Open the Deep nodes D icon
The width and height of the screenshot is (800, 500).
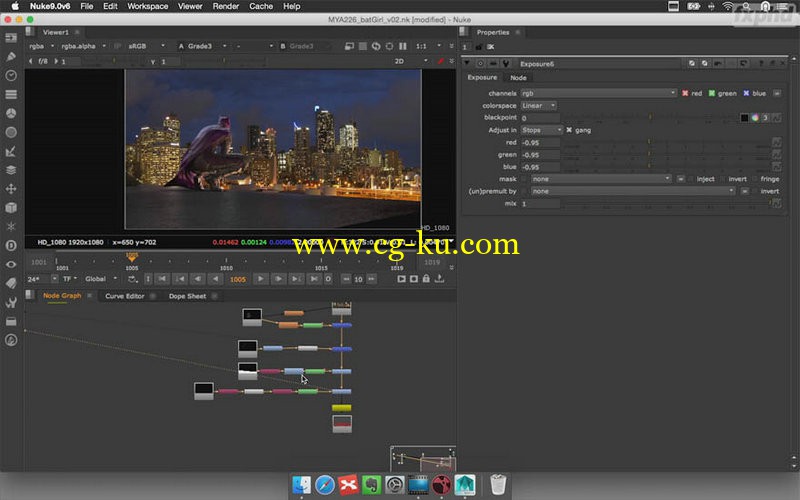pos(11,245)
